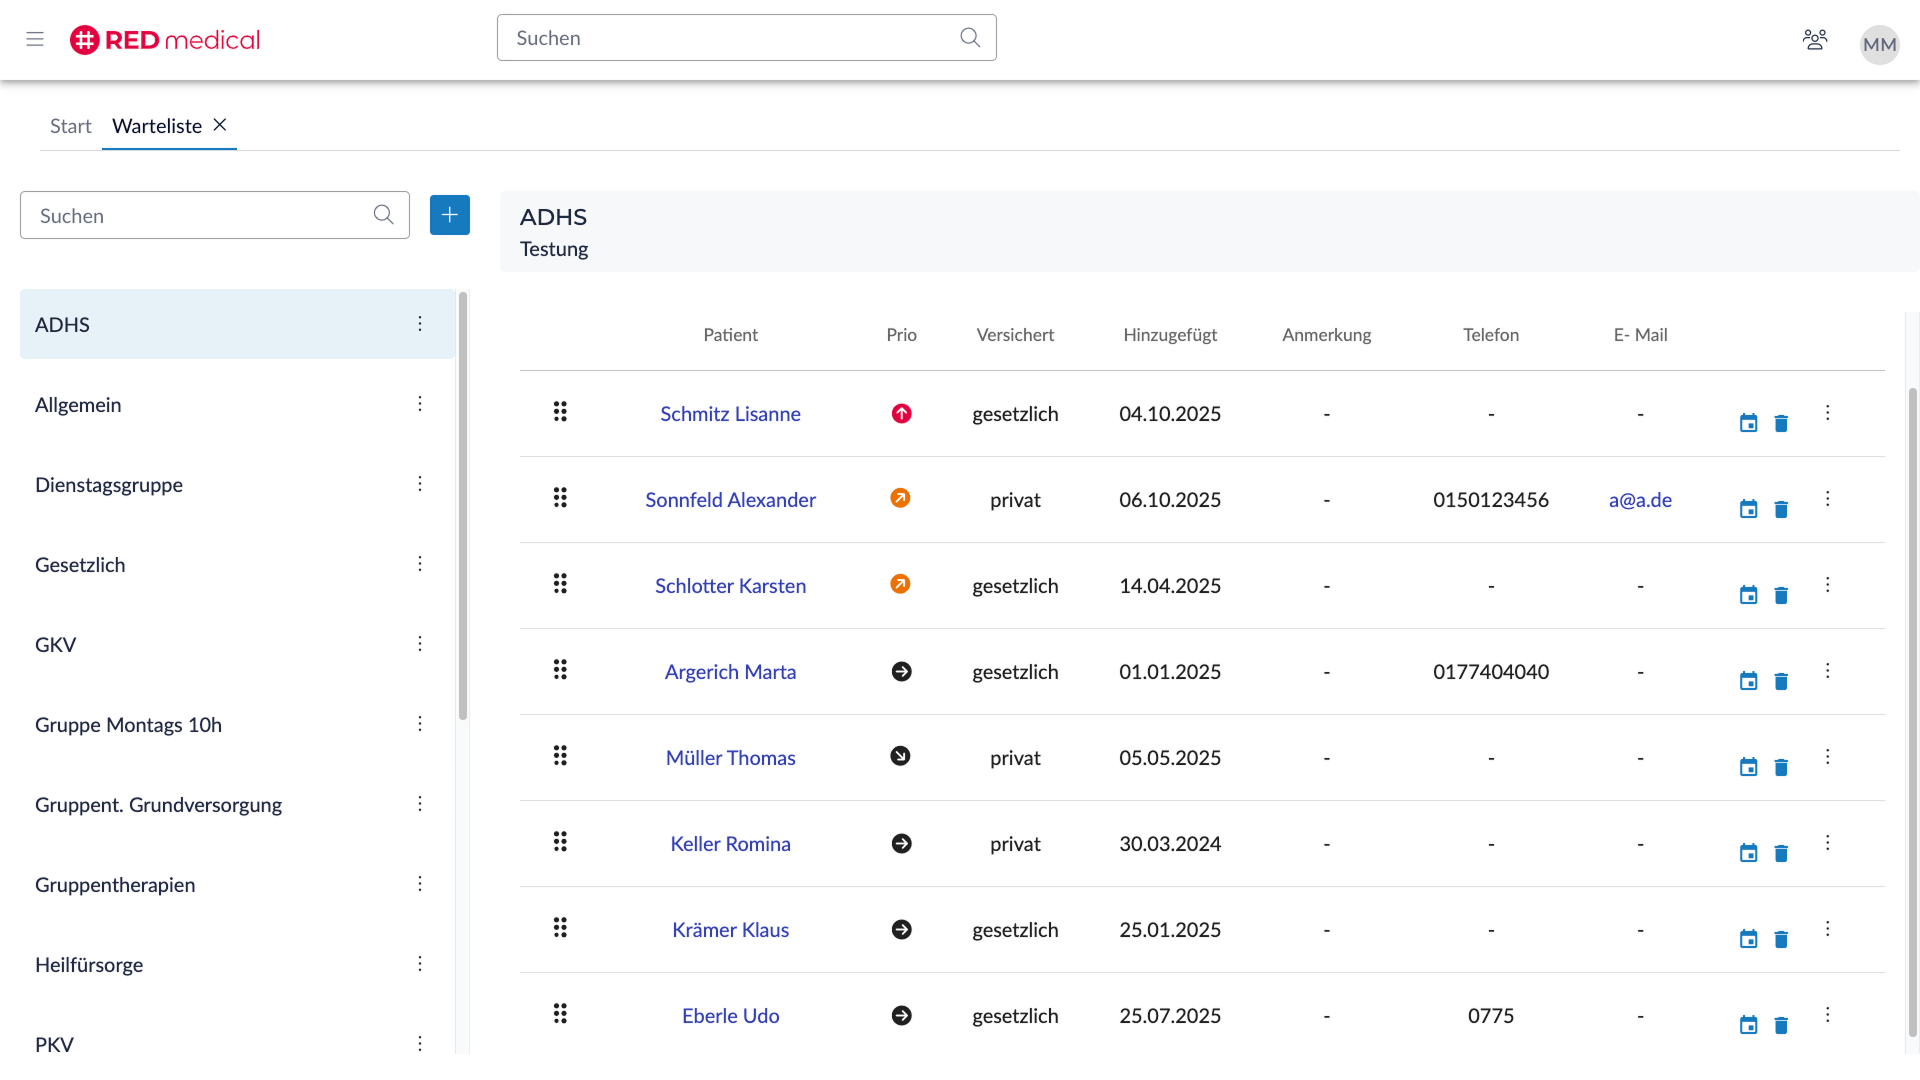Switch to the Start tab
1920x1080 pixels.
click(70, 126)
